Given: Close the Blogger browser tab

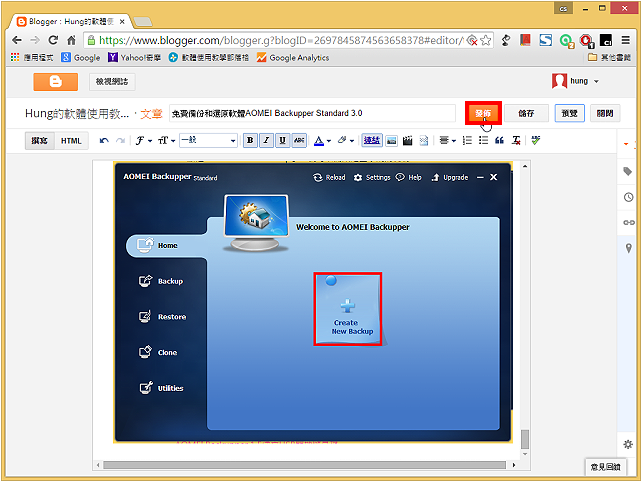Looking at the screenshot, I should click(x=122, y=22).
